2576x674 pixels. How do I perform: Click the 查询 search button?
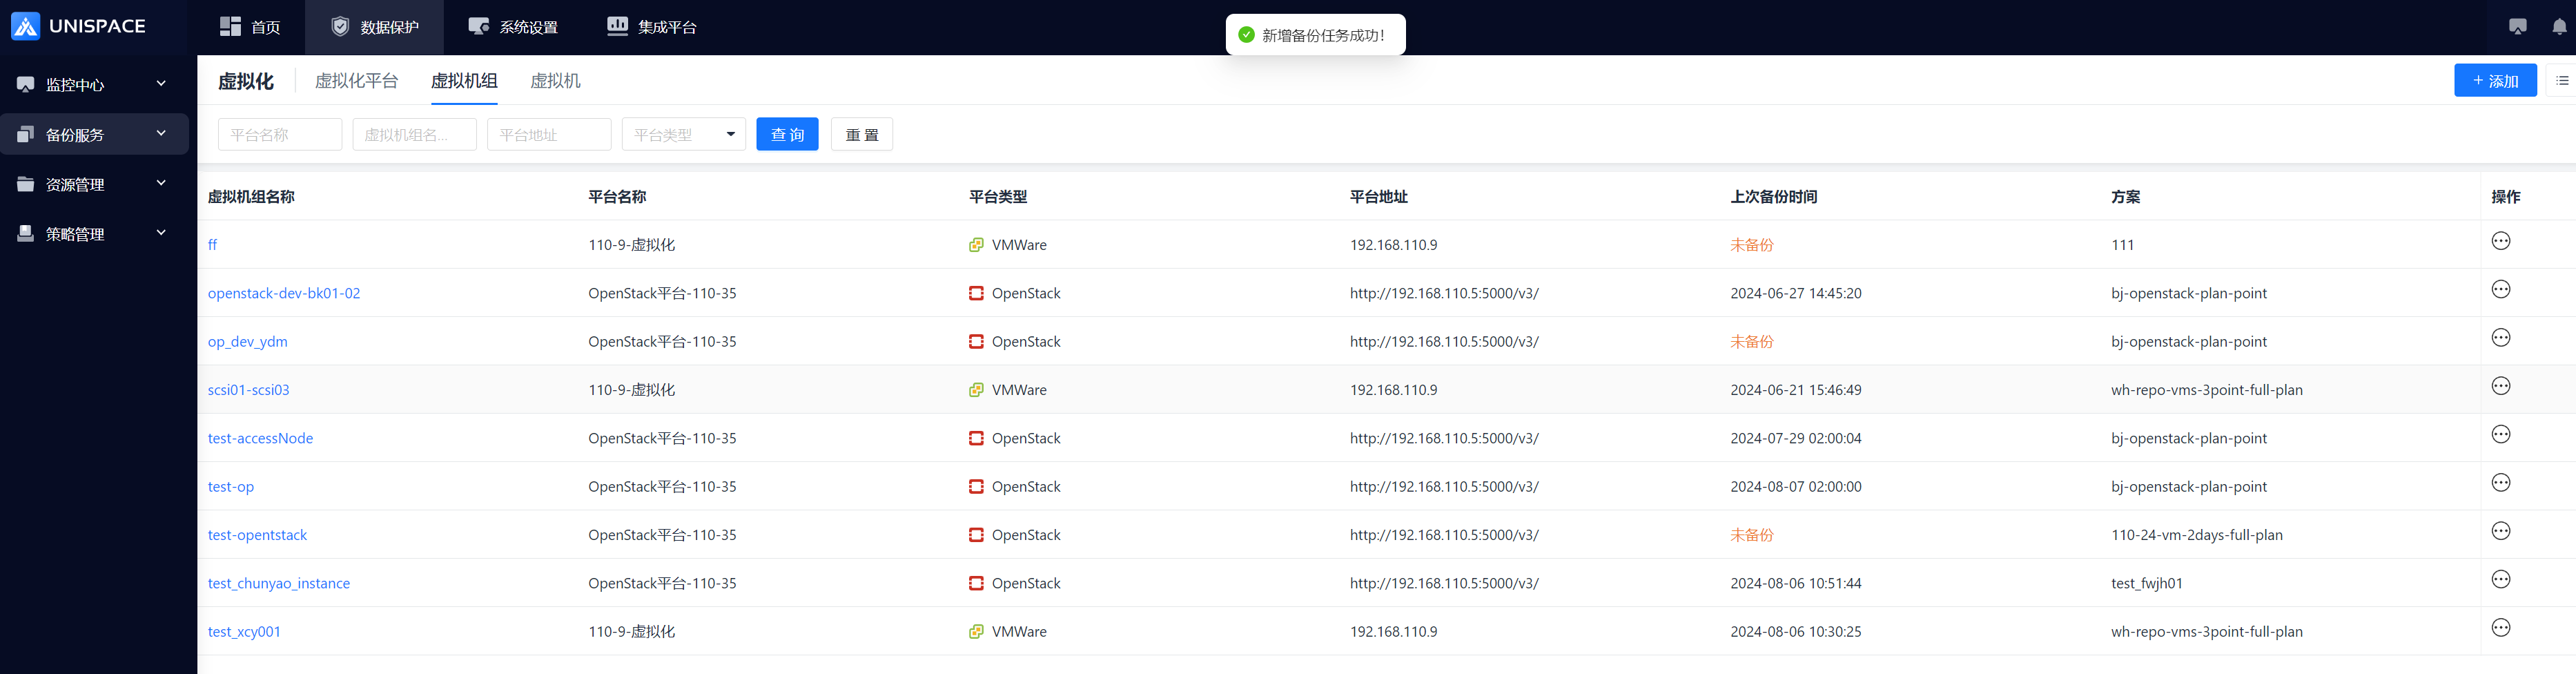[x=787, y=135]
